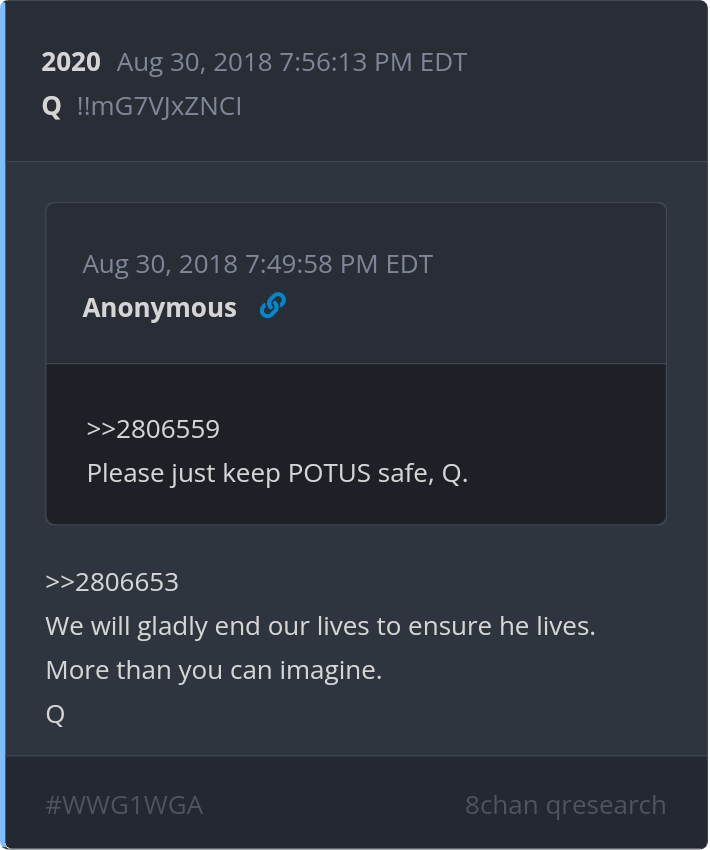Click the quoted 7:49:58 PM EDT timestamp
This screenshot has width=710, height=850.
[257, 264]
